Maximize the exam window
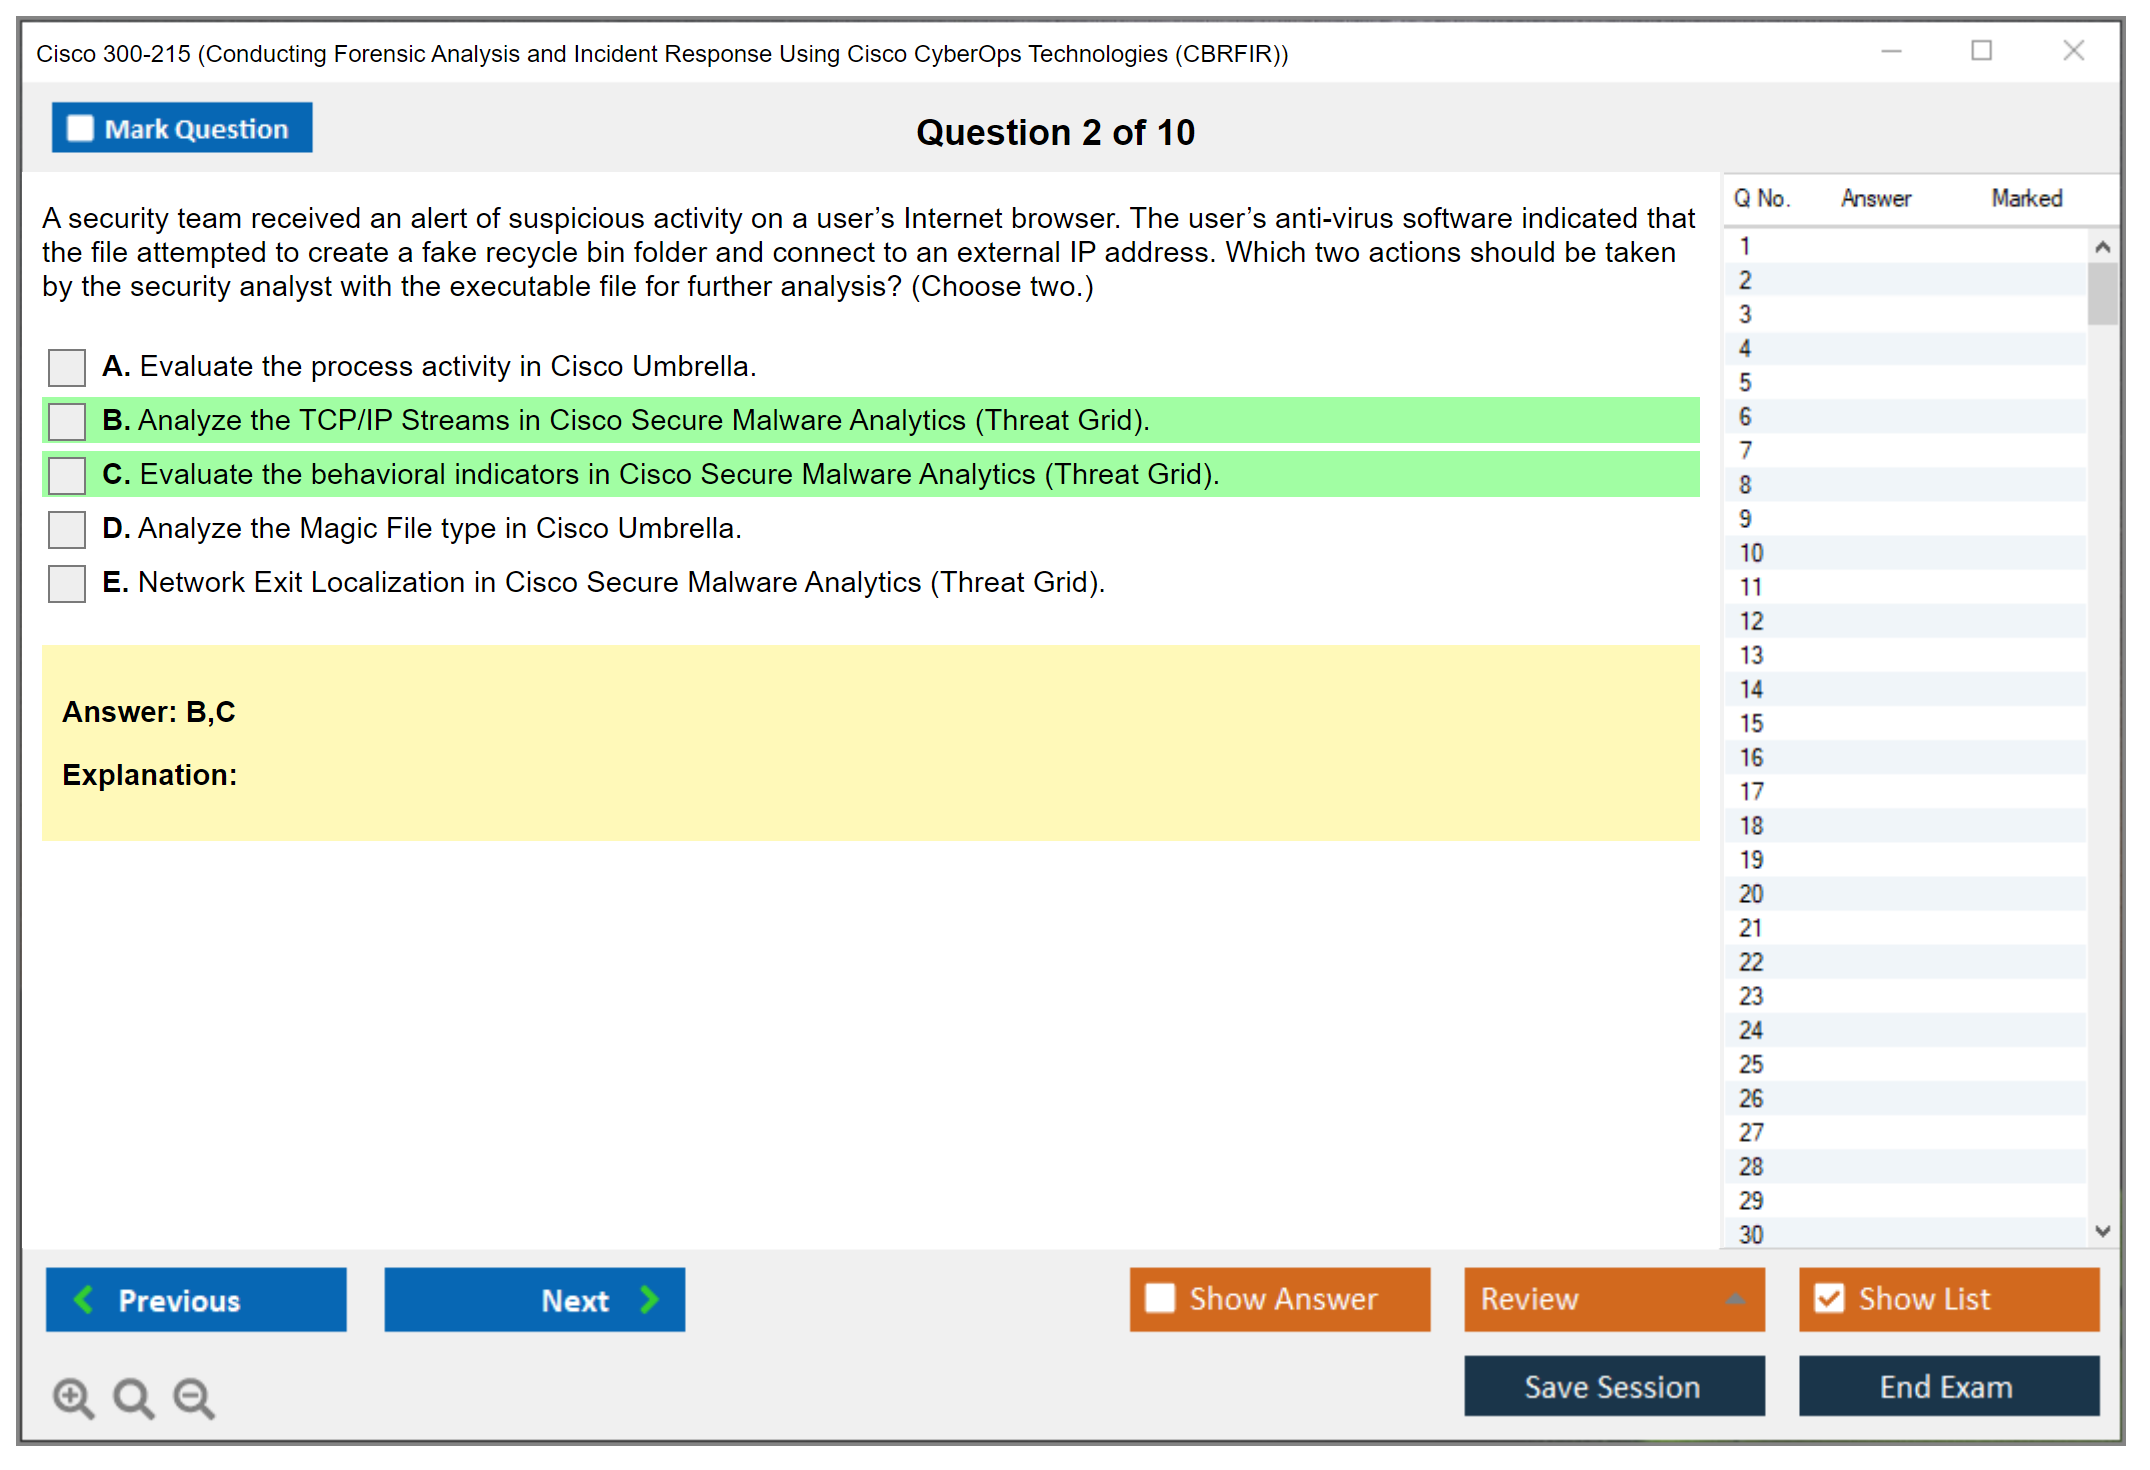 pyautogui.click(x=1981, y=51)
